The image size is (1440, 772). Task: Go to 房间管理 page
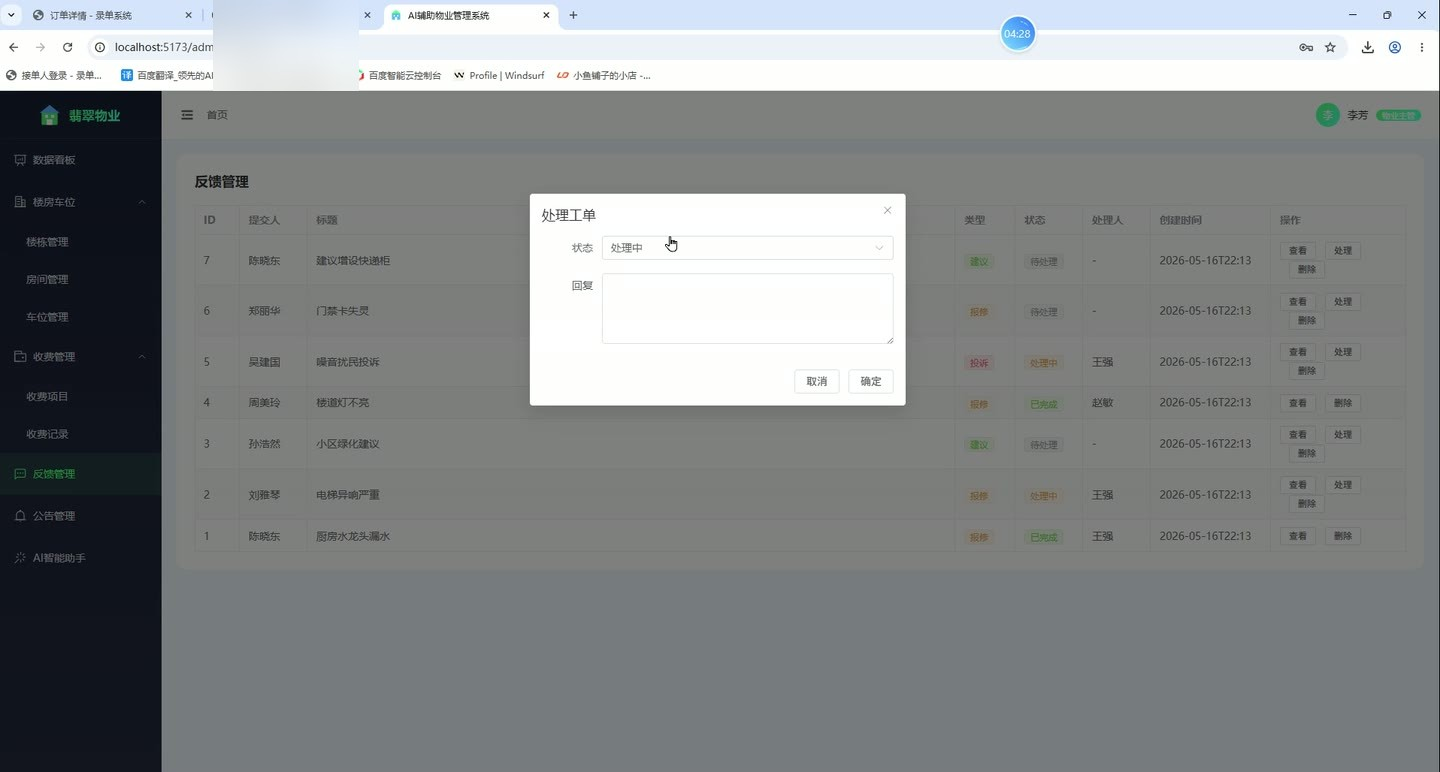click(x=80, y=279)
